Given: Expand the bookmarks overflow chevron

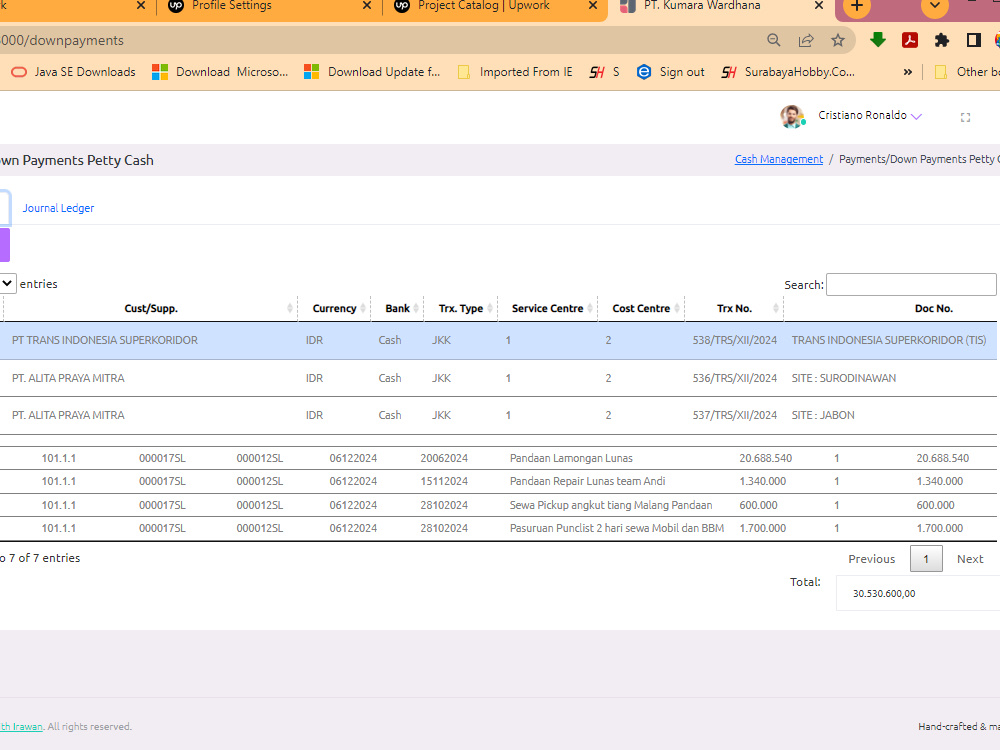Looking at the screenshot, I should click(x=908, y=72).
